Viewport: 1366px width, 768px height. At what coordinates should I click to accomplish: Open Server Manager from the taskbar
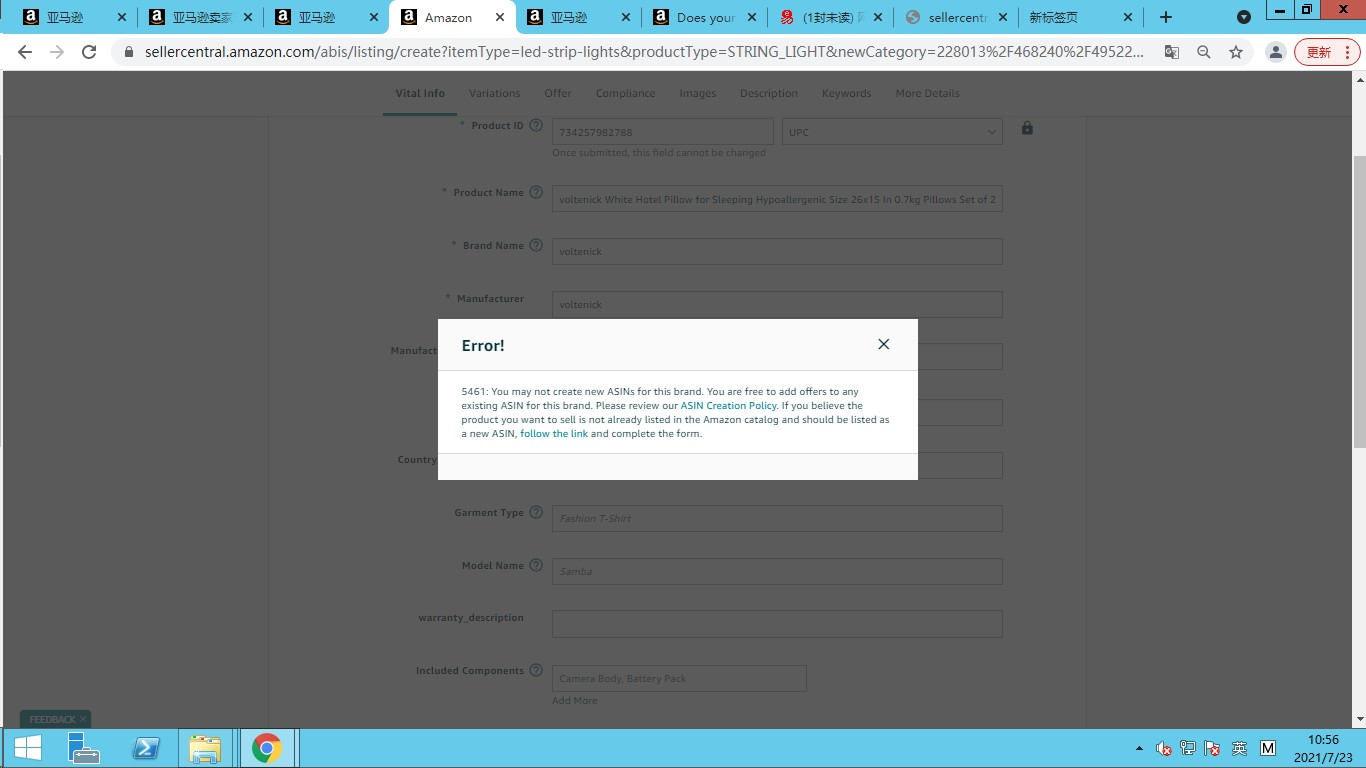point(83,748)
